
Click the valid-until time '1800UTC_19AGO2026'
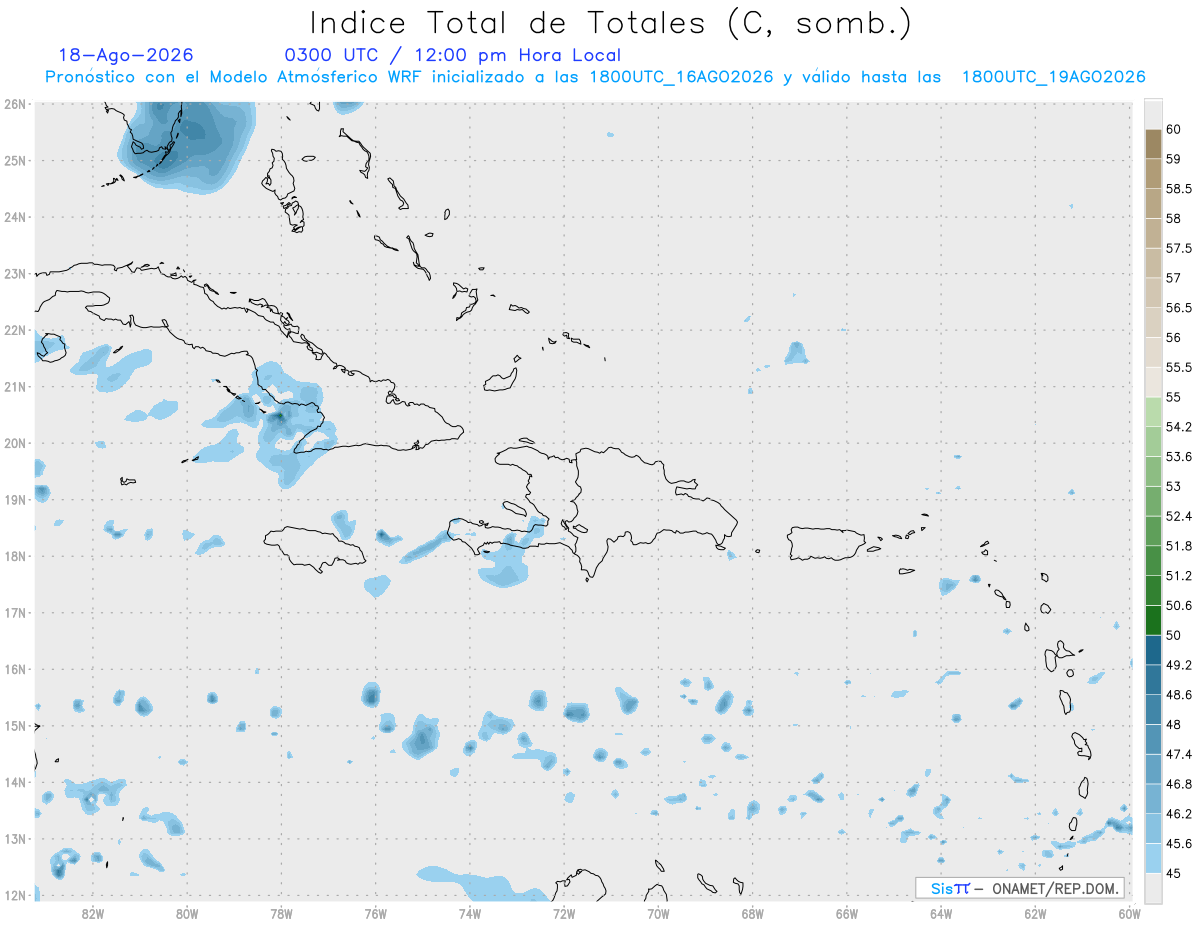(x=1053, y=77)
